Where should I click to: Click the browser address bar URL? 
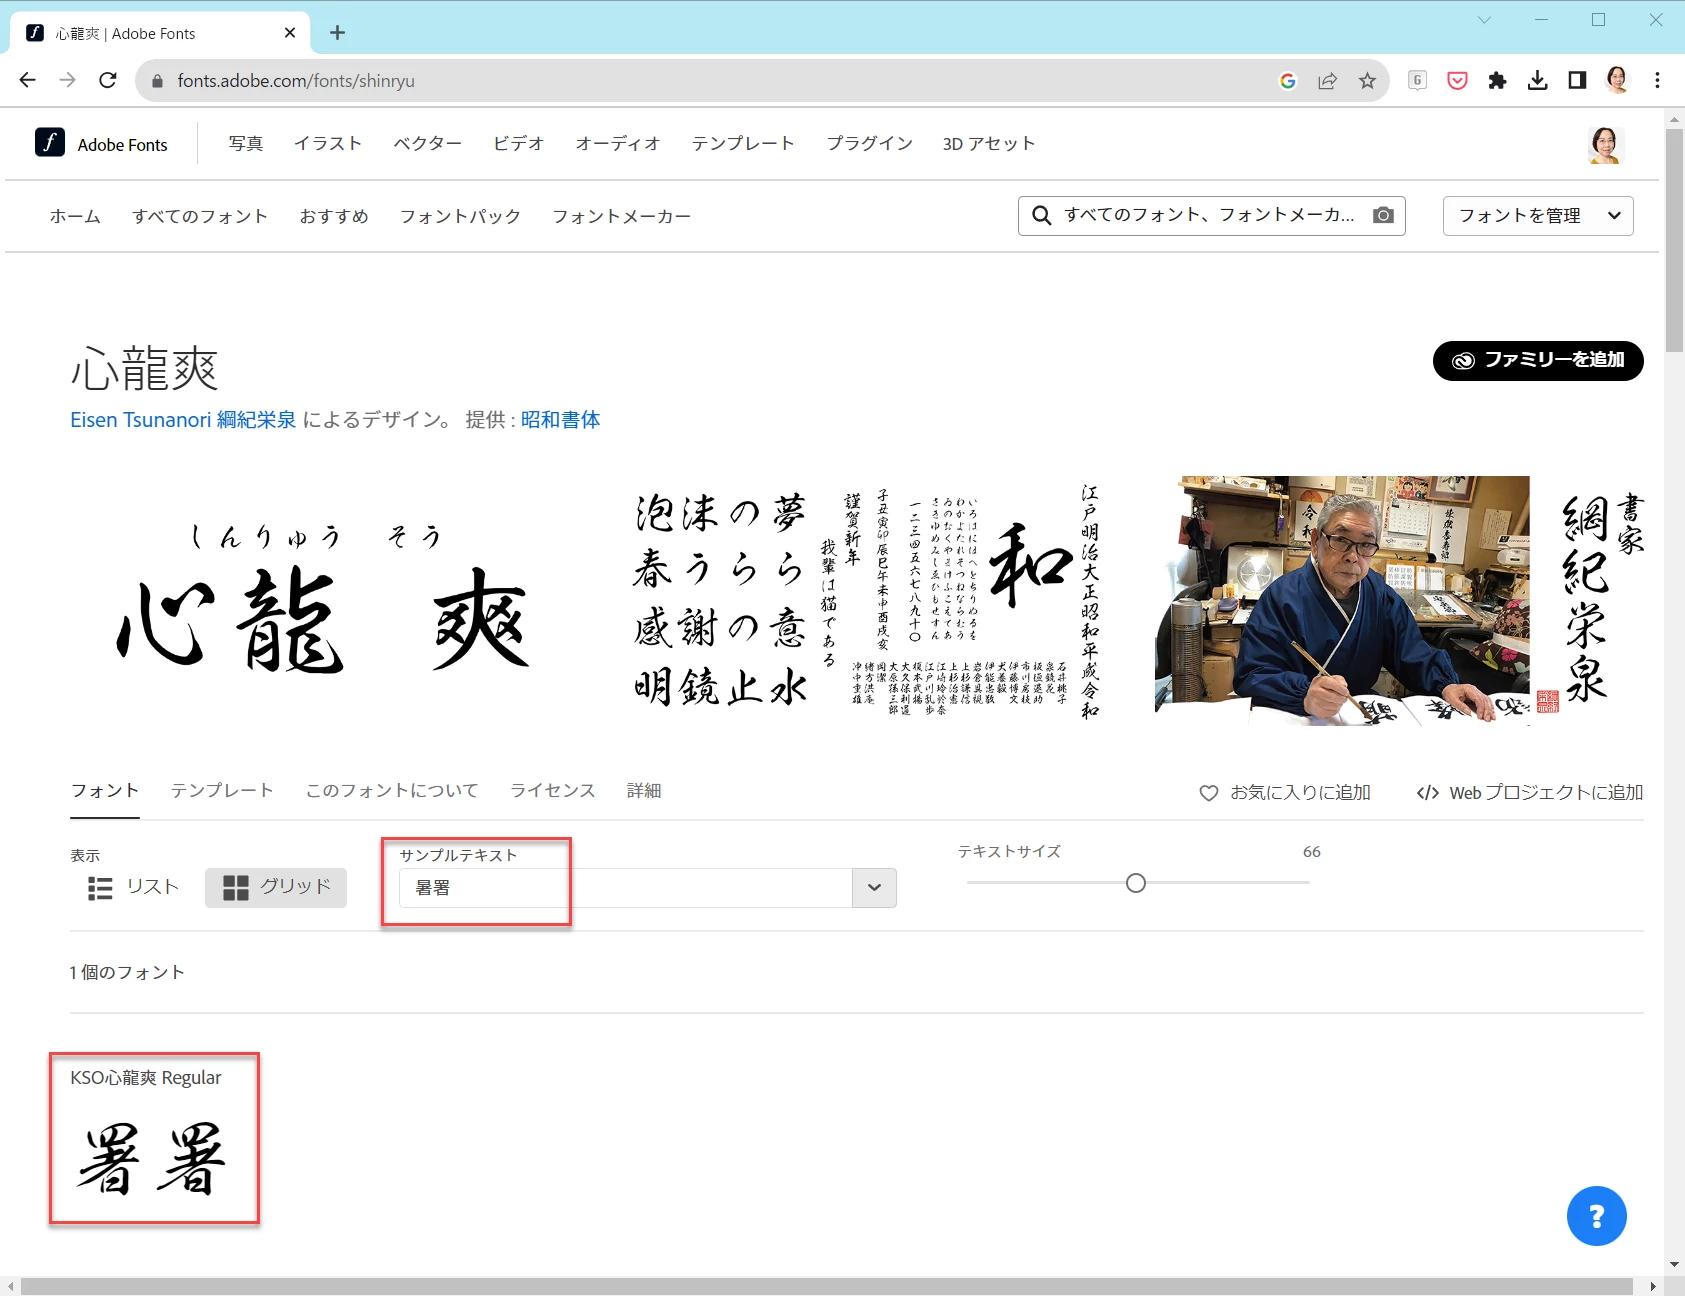coord(296,81)
